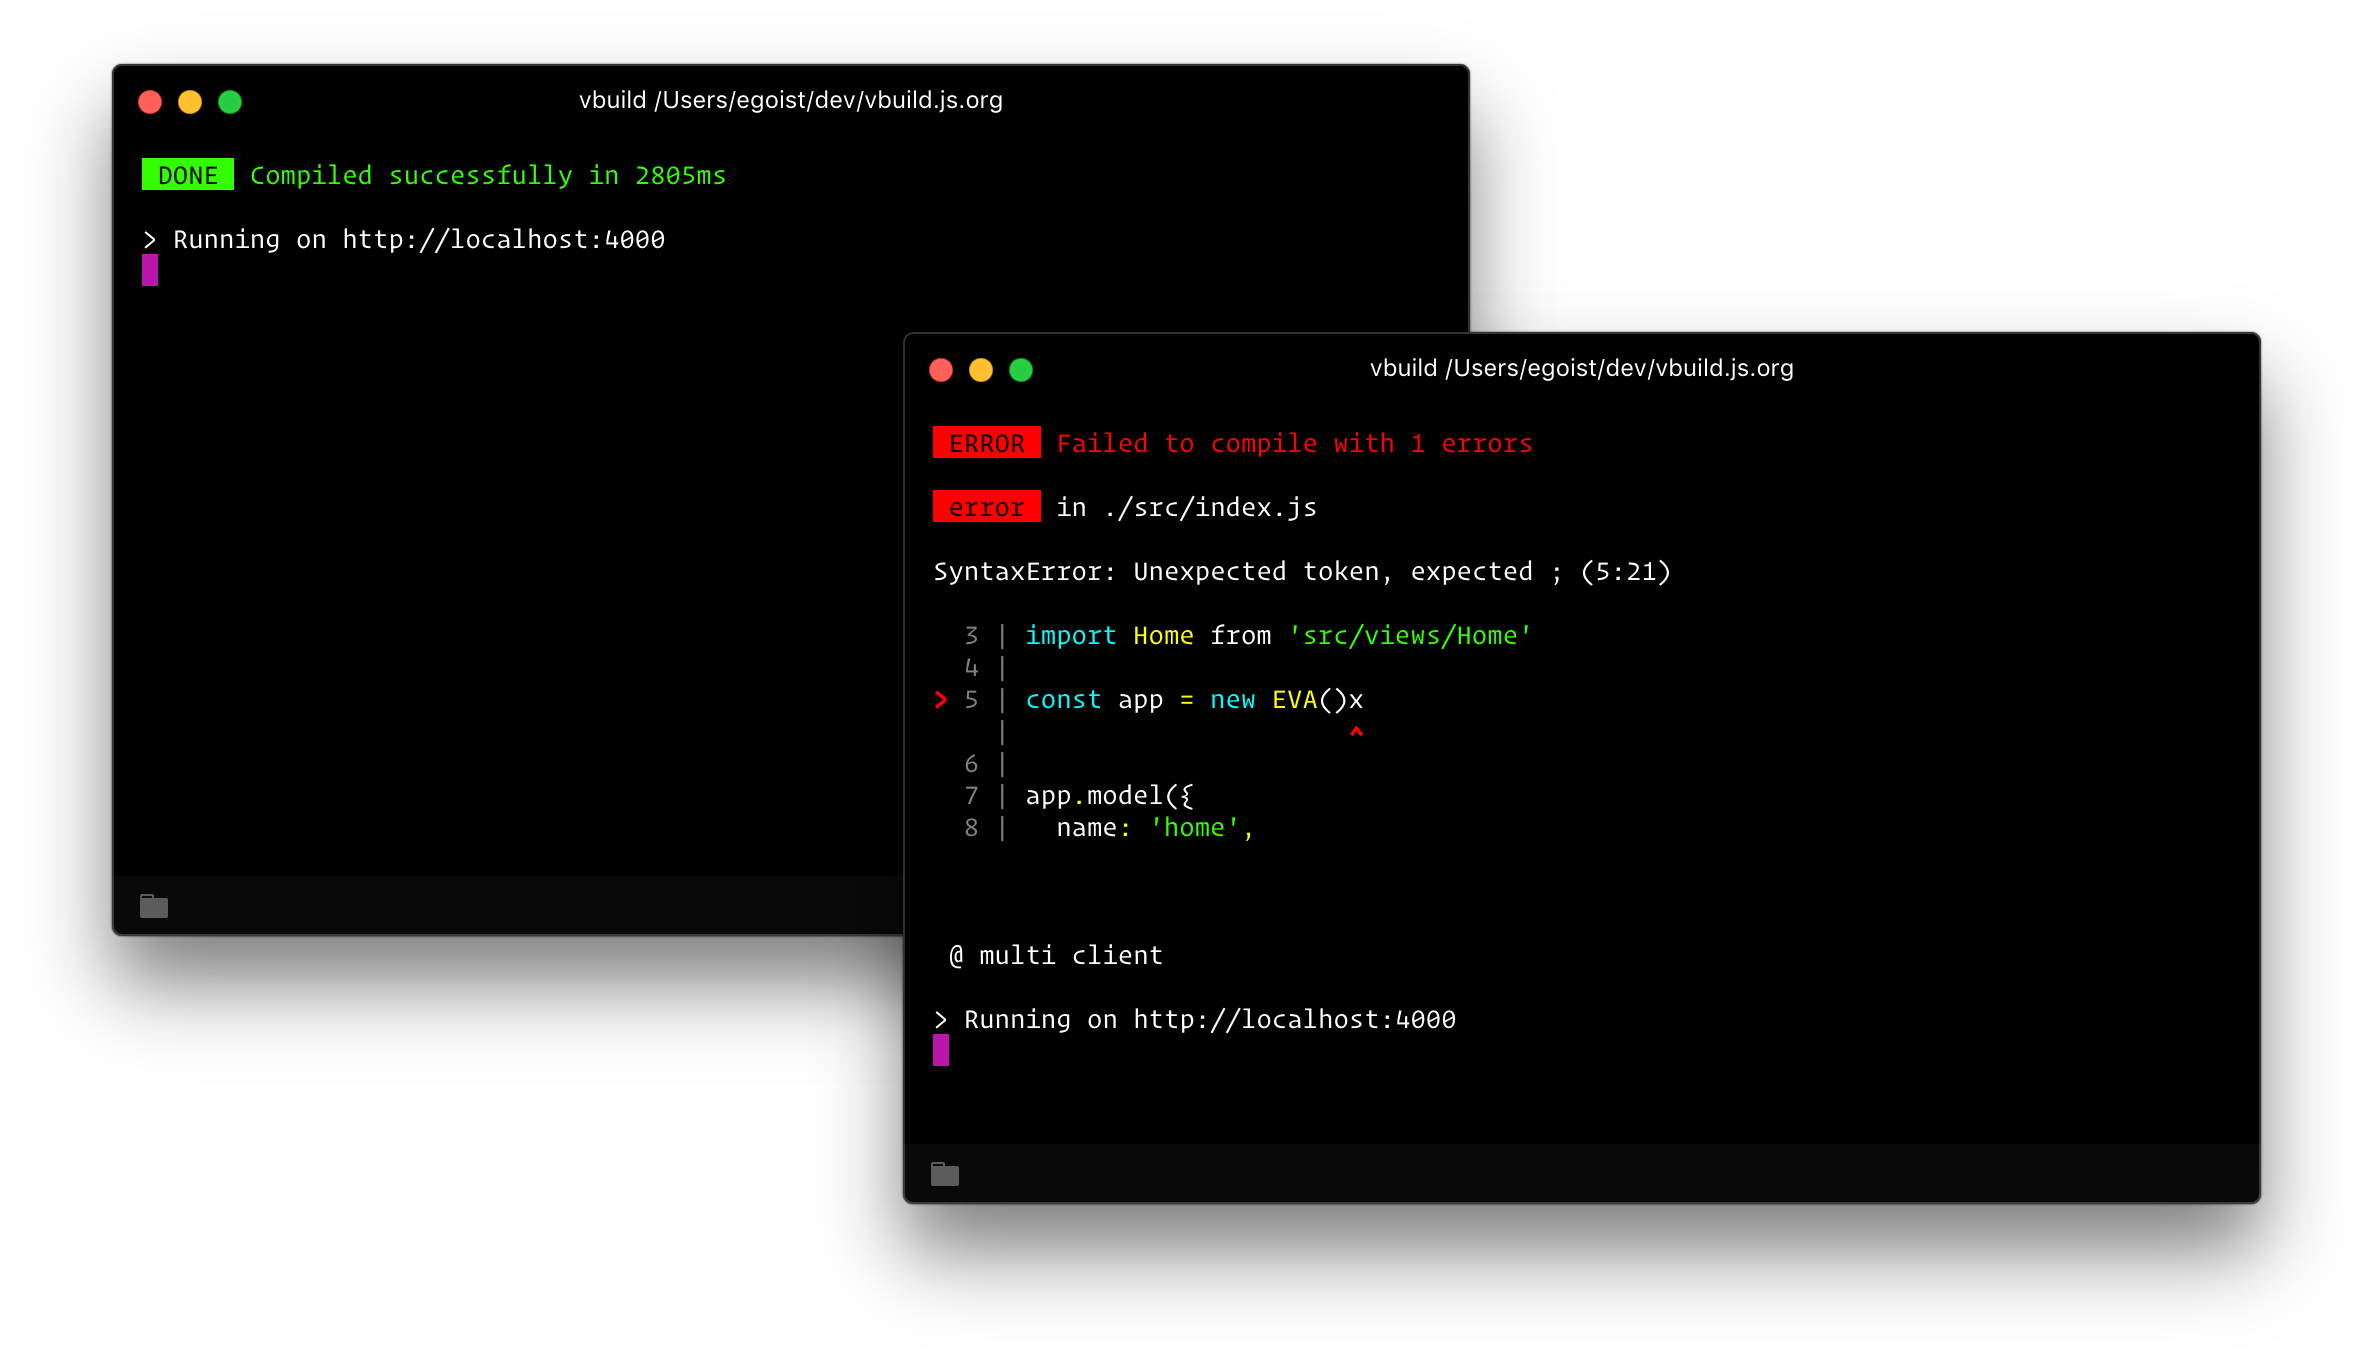Screen dimensions: 2373x1364
Task: Click the folder icon in the back terminal
Action: (153, 906)
